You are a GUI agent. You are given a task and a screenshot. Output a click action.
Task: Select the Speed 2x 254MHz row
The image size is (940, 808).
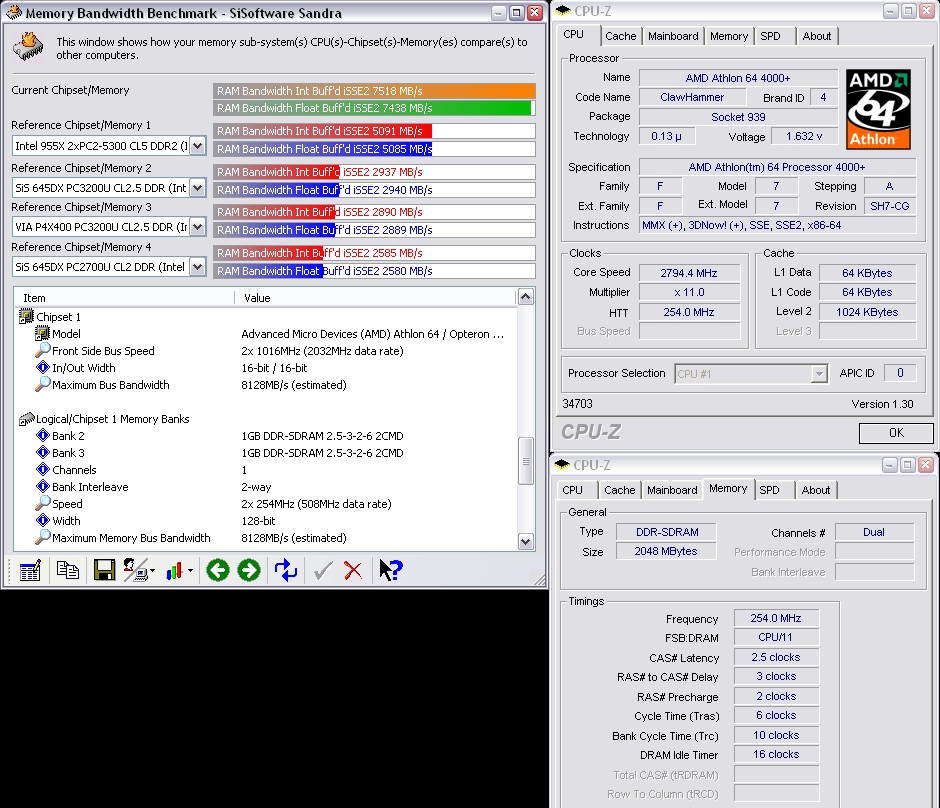pyautogui.click(x=265, y=504)
